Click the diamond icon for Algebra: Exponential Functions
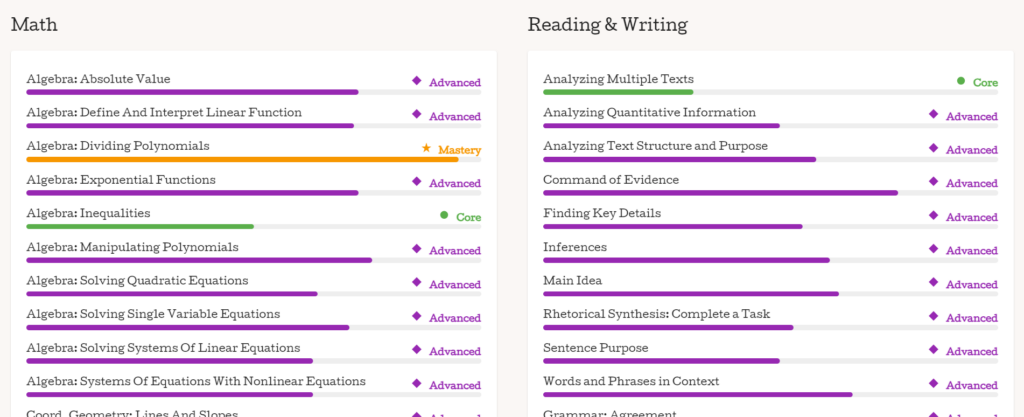The height and width of the screenshot is (417, 1024). point(417,181)
